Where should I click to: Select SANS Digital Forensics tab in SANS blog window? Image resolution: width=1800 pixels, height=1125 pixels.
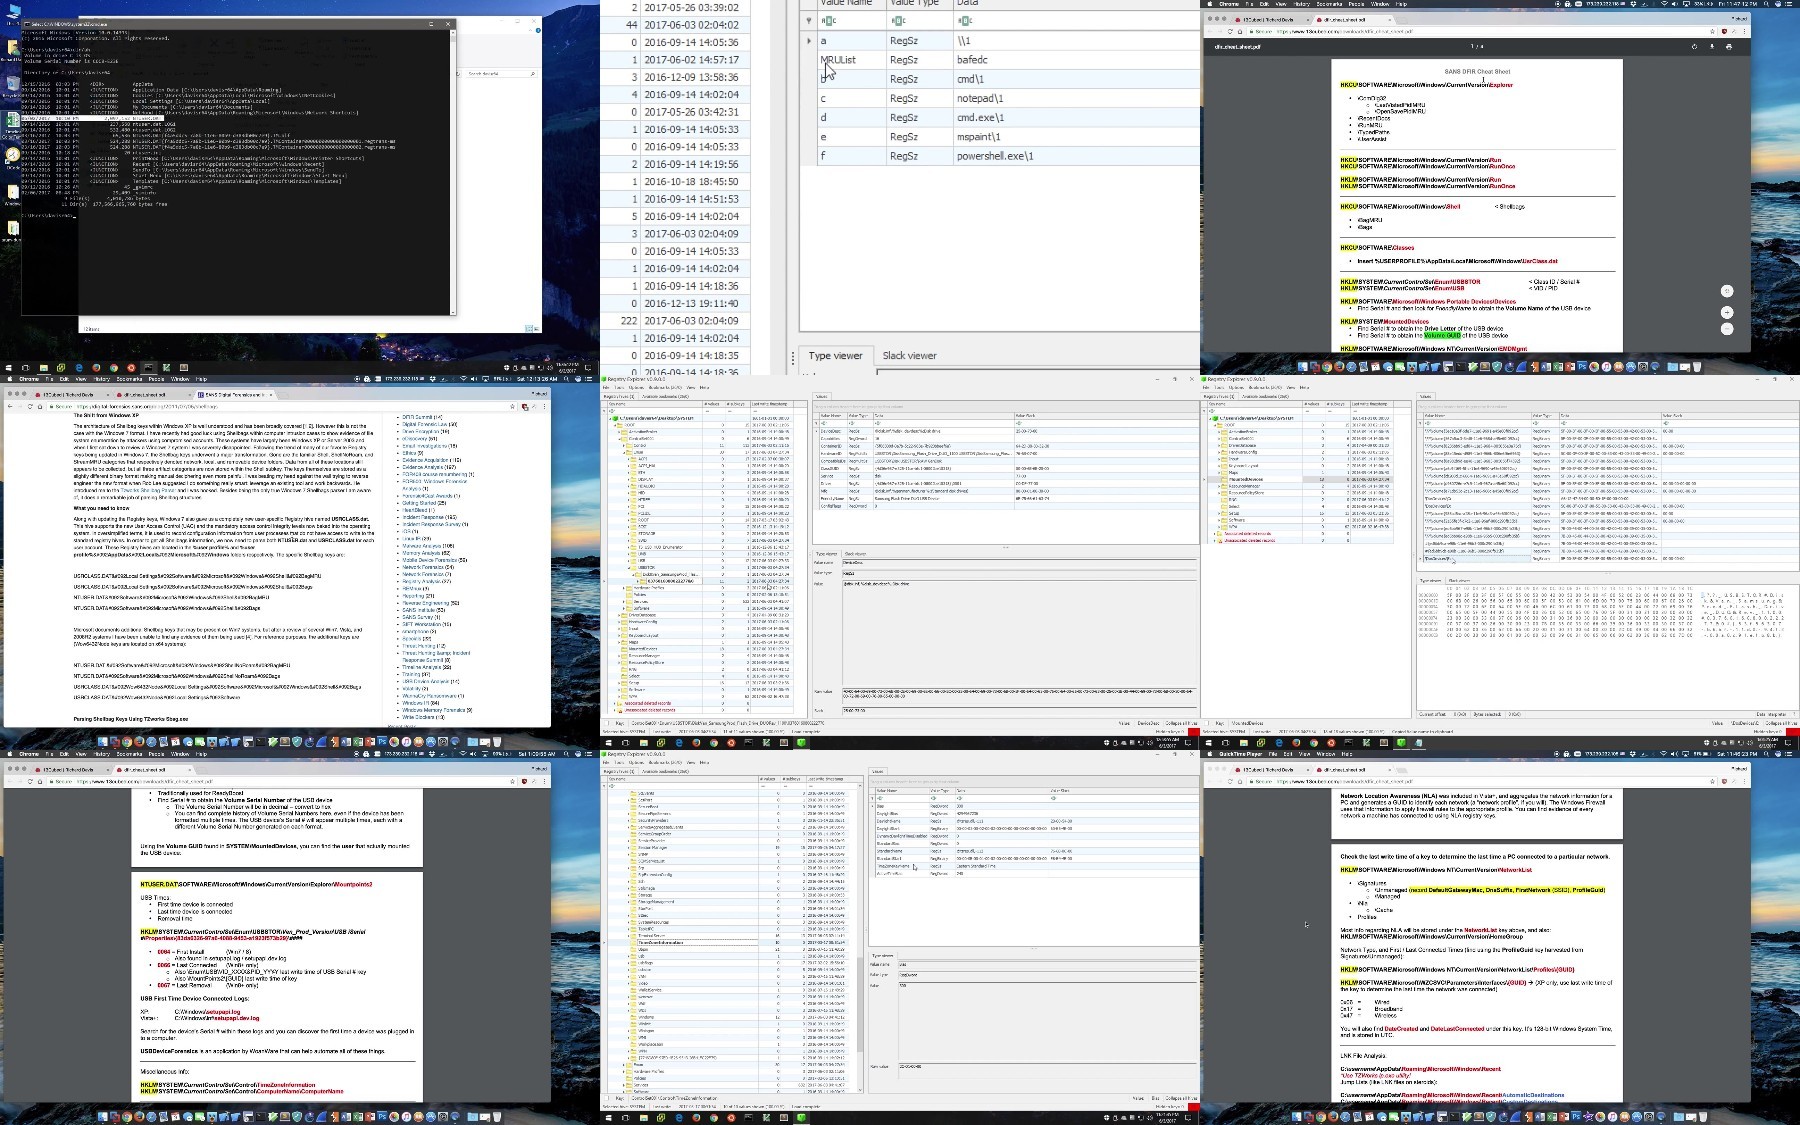pyautogui.click(x=233, y=395)
